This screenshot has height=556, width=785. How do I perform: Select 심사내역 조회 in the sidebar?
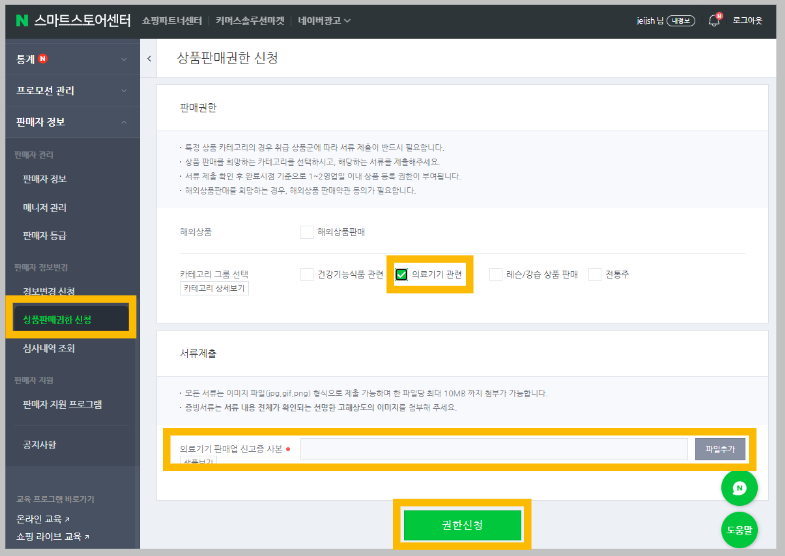pyautogui.click(x=49, y=348)
